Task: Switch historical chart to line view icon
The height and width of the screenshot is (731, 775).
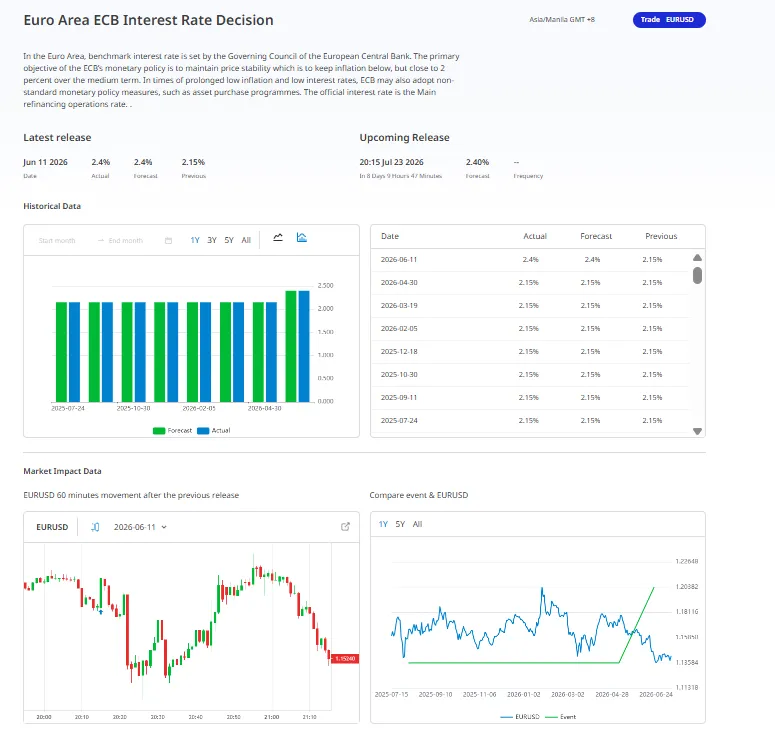Action: 278,238
